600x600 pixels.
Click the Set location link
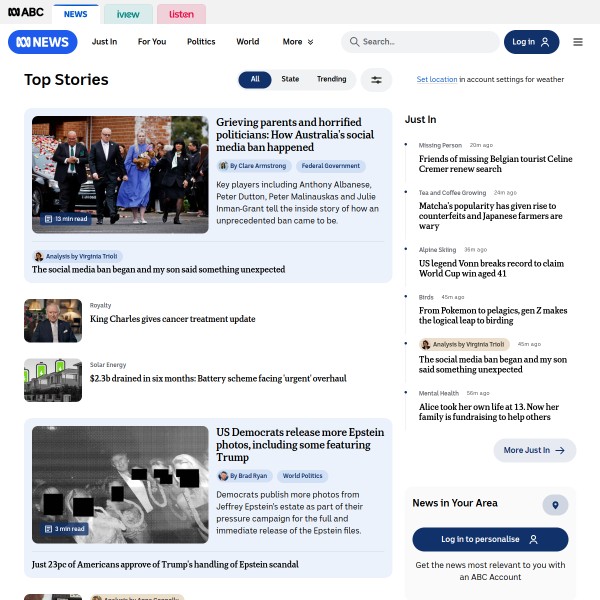point(437,79)
